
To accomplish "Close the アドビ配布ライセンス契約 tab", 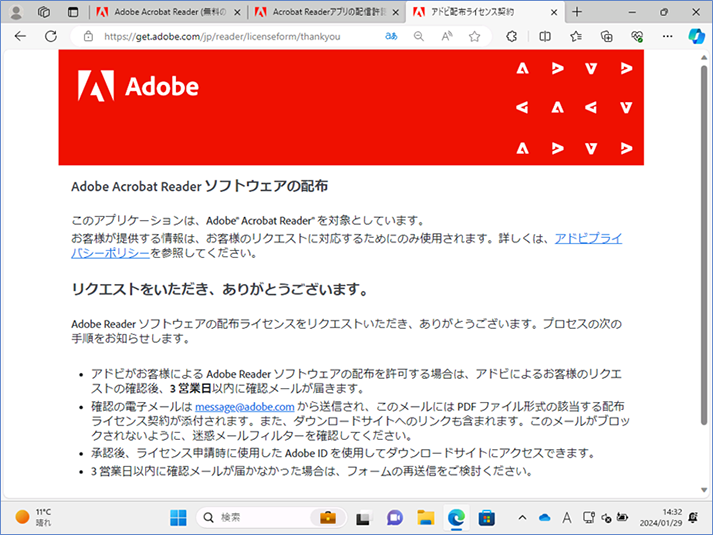I will [x=554, y=13].
